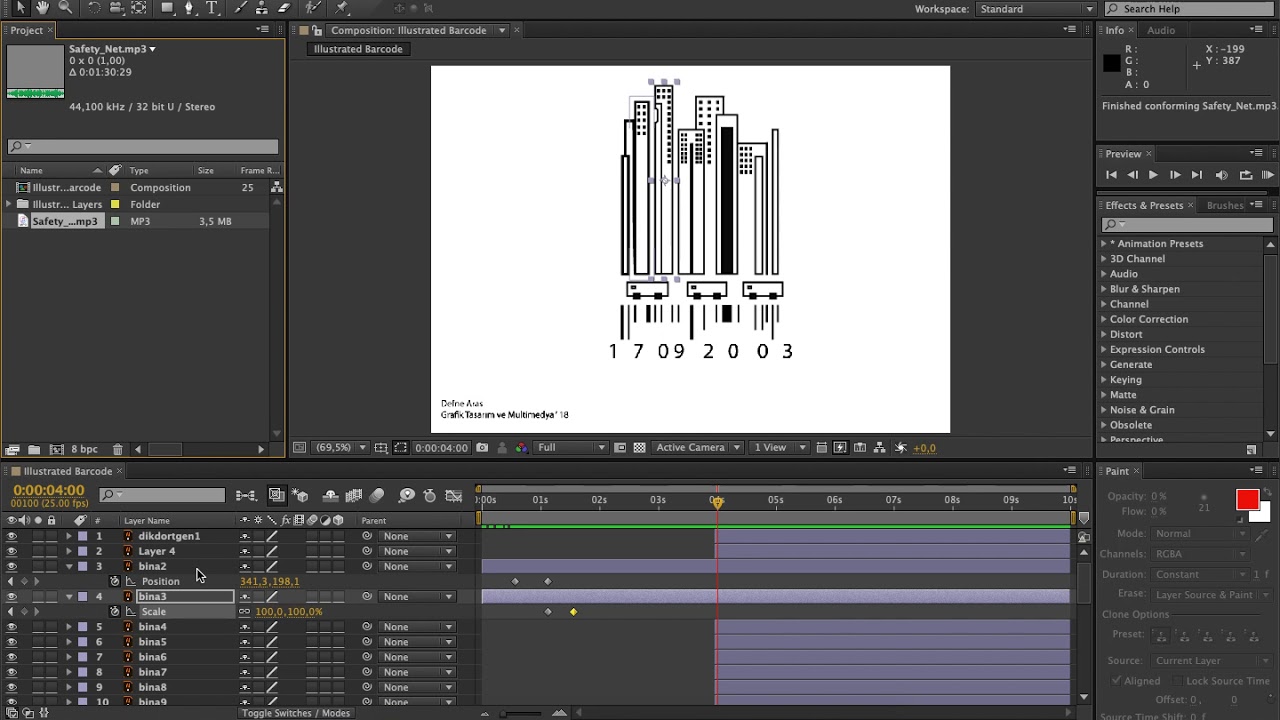The width and height of the screenshot is (1280, 720).
Task: Hide the Layer 4 layer eye toggle
Action: click(x=12, y=551)
